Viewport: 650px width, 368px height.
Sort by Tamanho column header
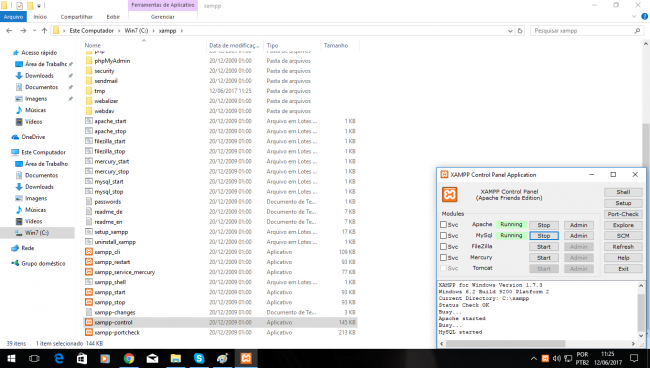339,46
